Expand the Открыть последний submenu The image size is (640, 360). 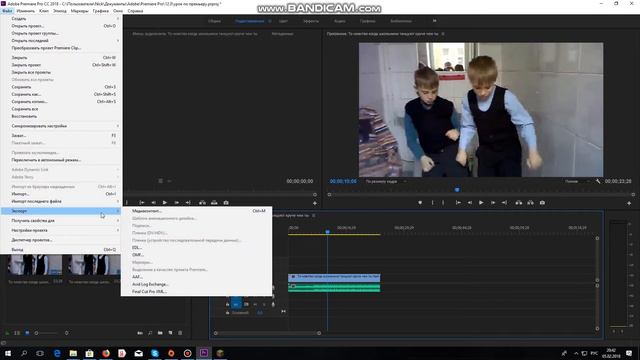[61, 40]
